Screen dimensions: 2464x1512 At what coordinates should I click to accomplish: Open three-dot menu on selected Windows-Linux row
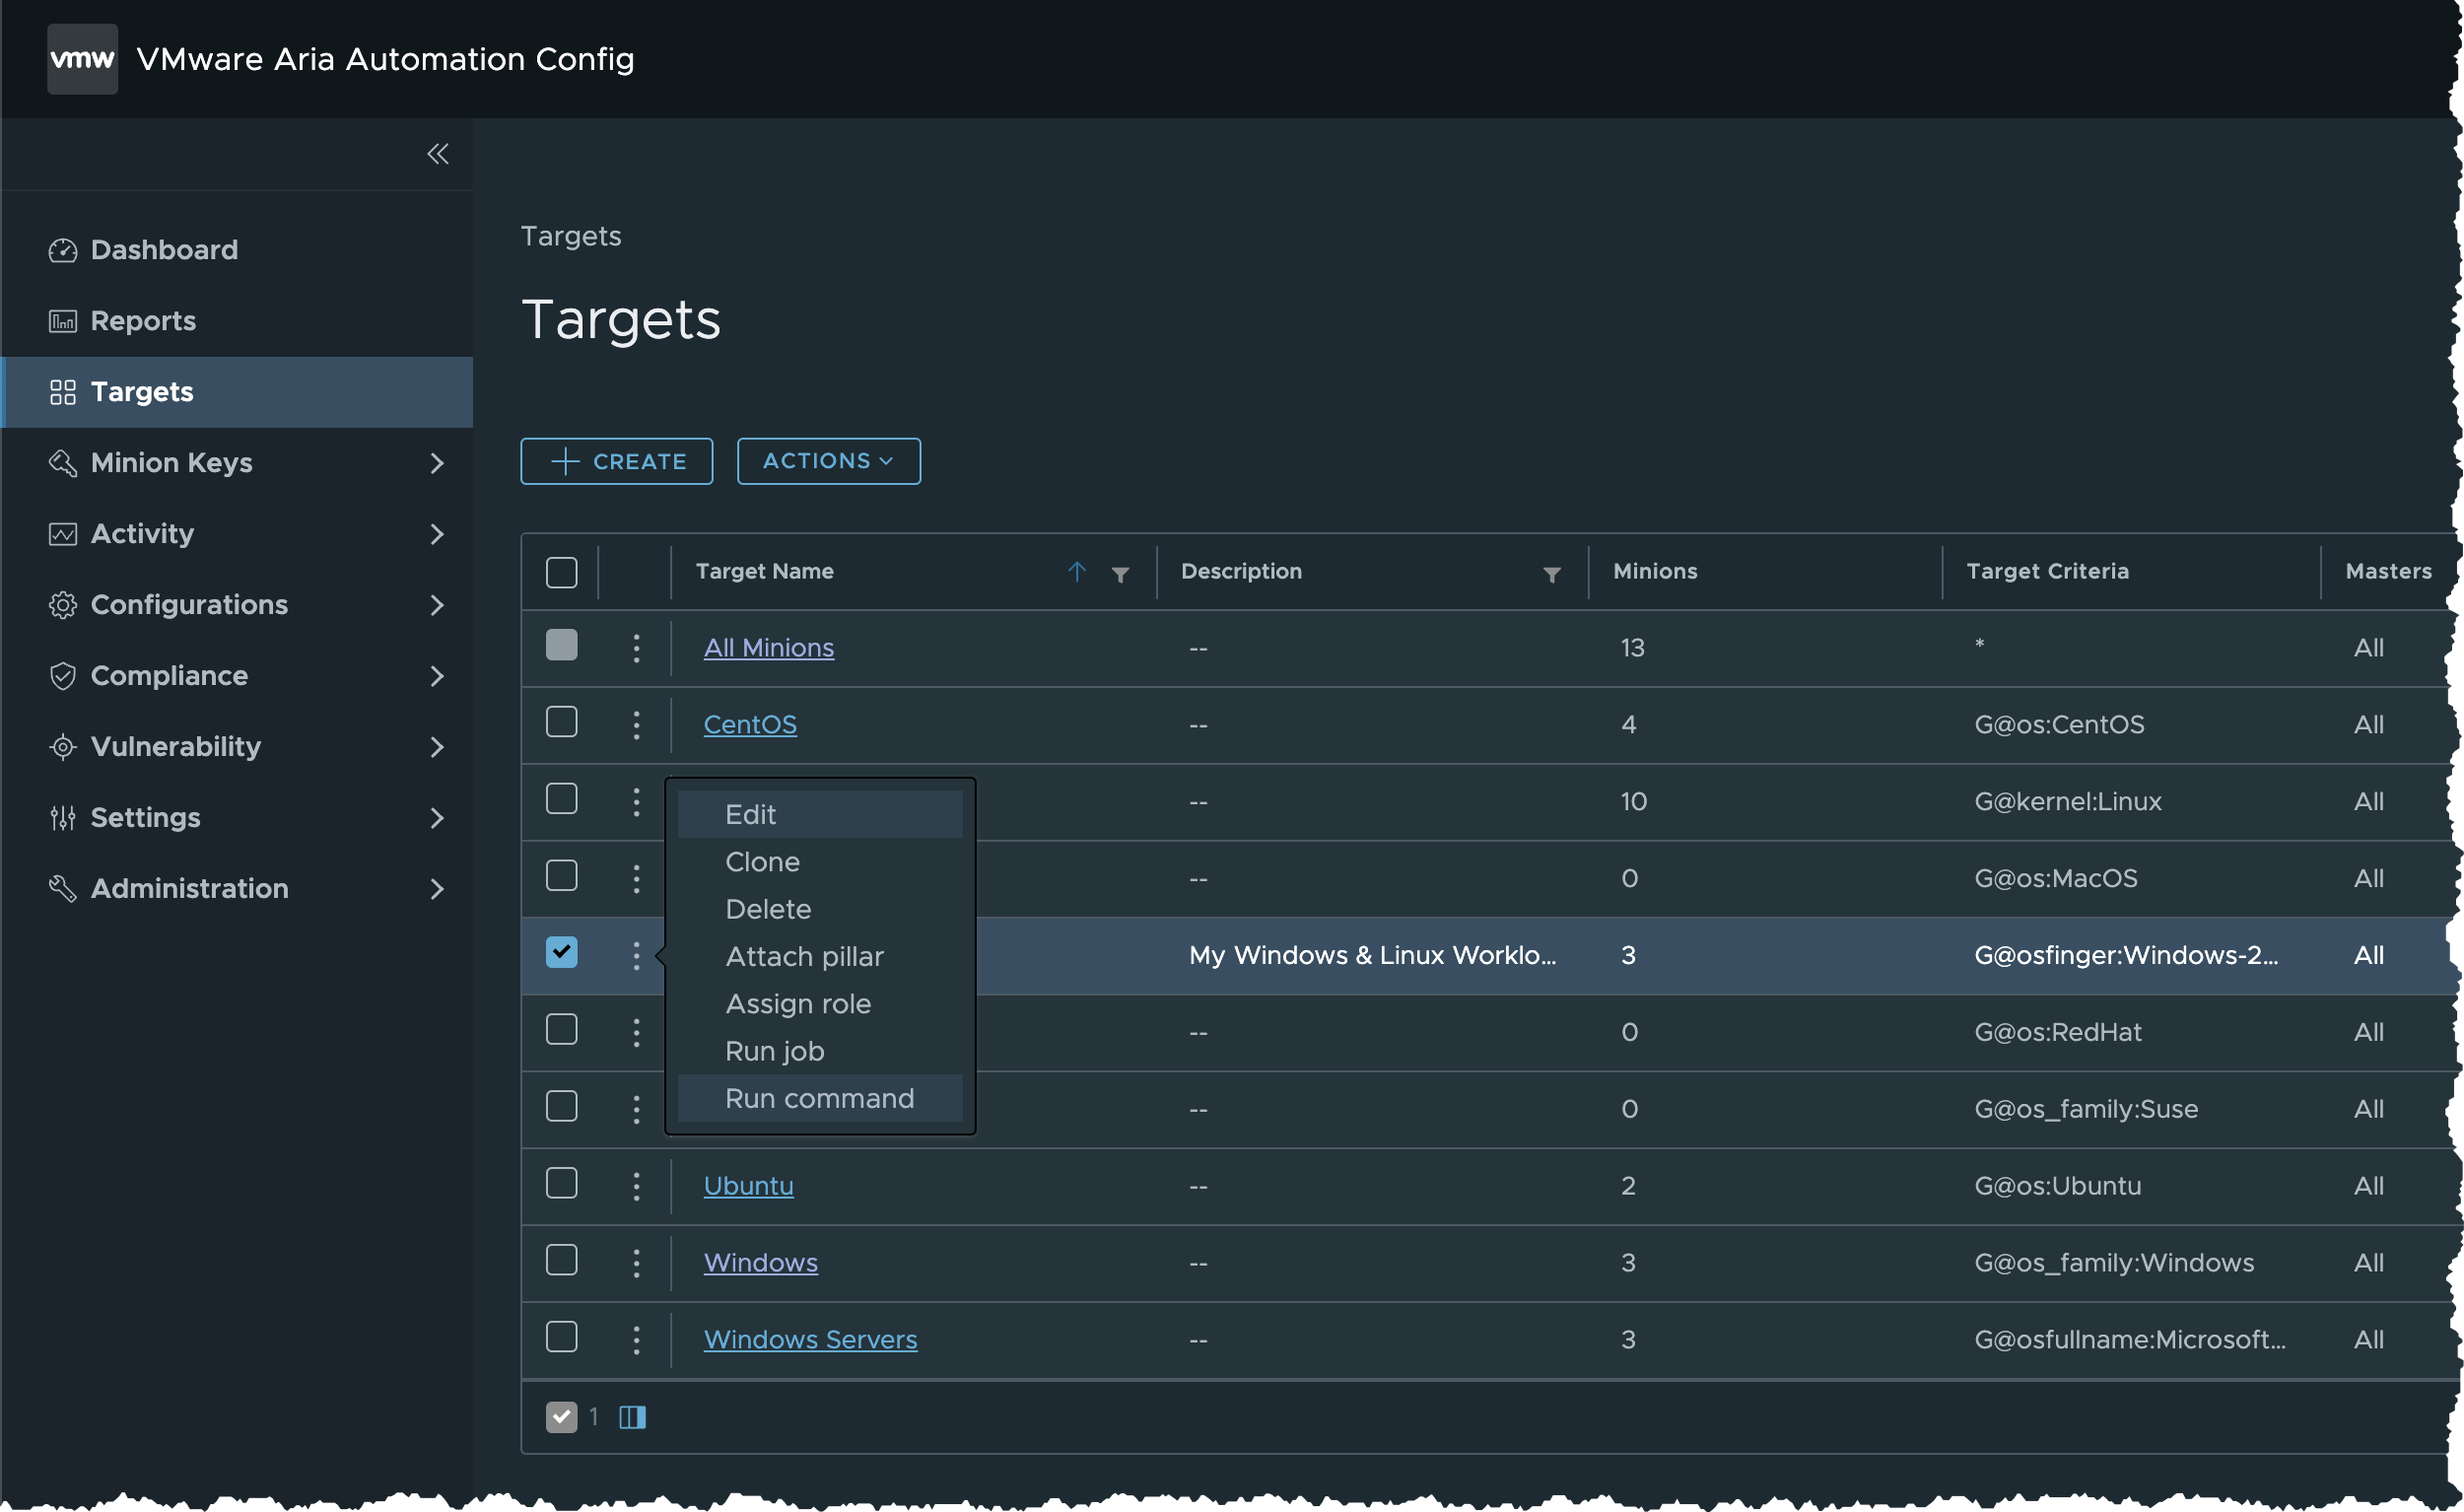pos(636,956)
